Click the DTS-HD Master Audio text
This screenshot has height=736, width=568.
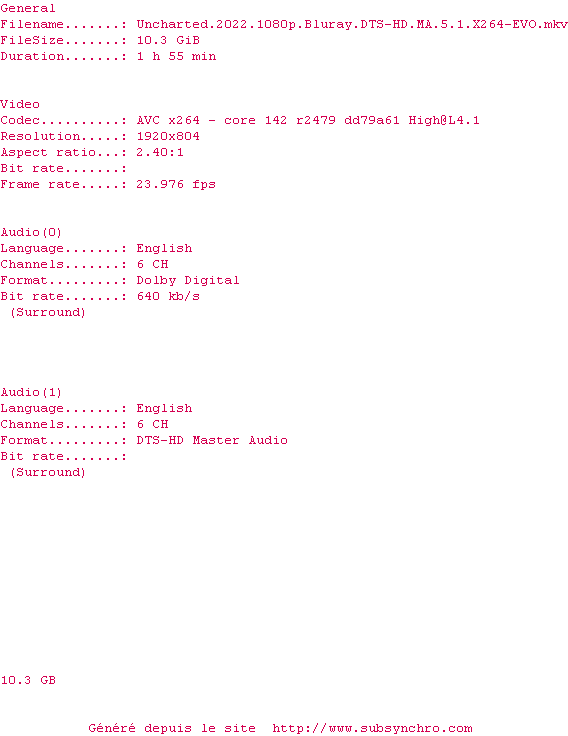(212, 440)
